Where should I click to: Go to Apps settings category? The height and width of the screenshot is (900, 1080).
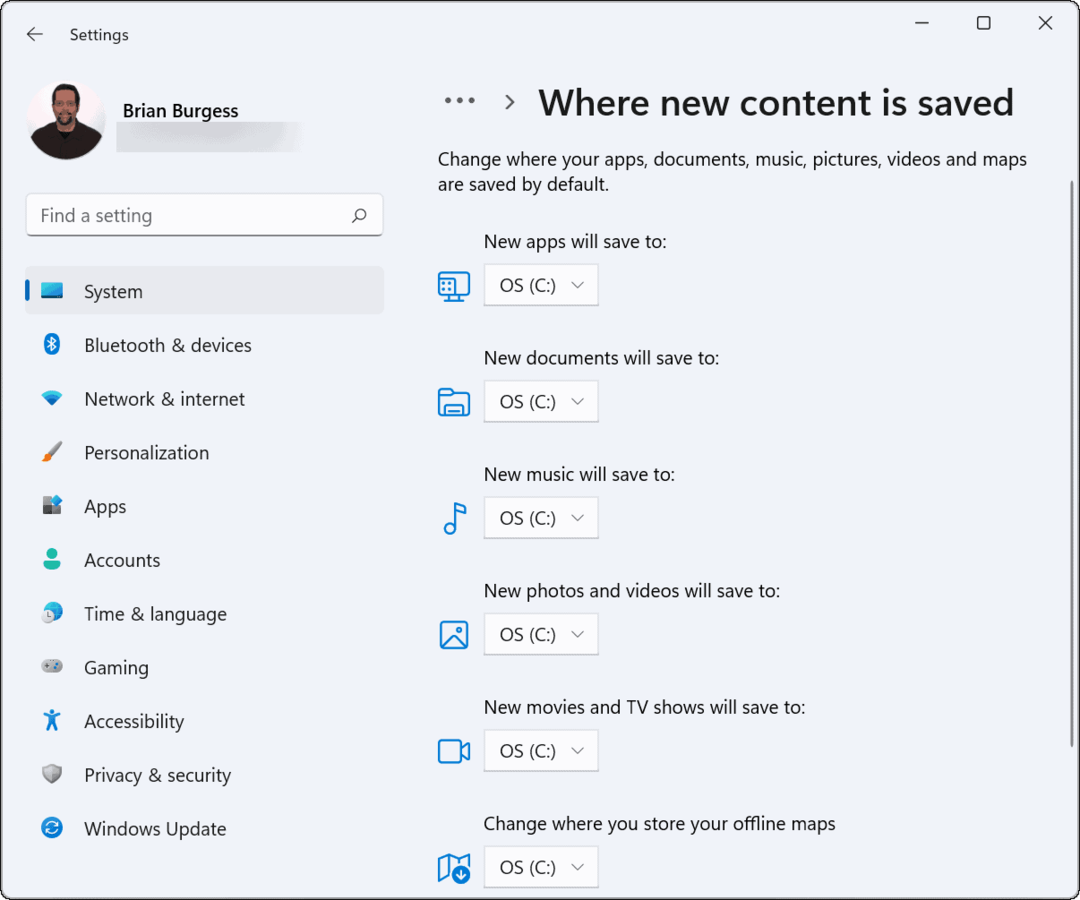pyautogui.click(x=105, y=506)
